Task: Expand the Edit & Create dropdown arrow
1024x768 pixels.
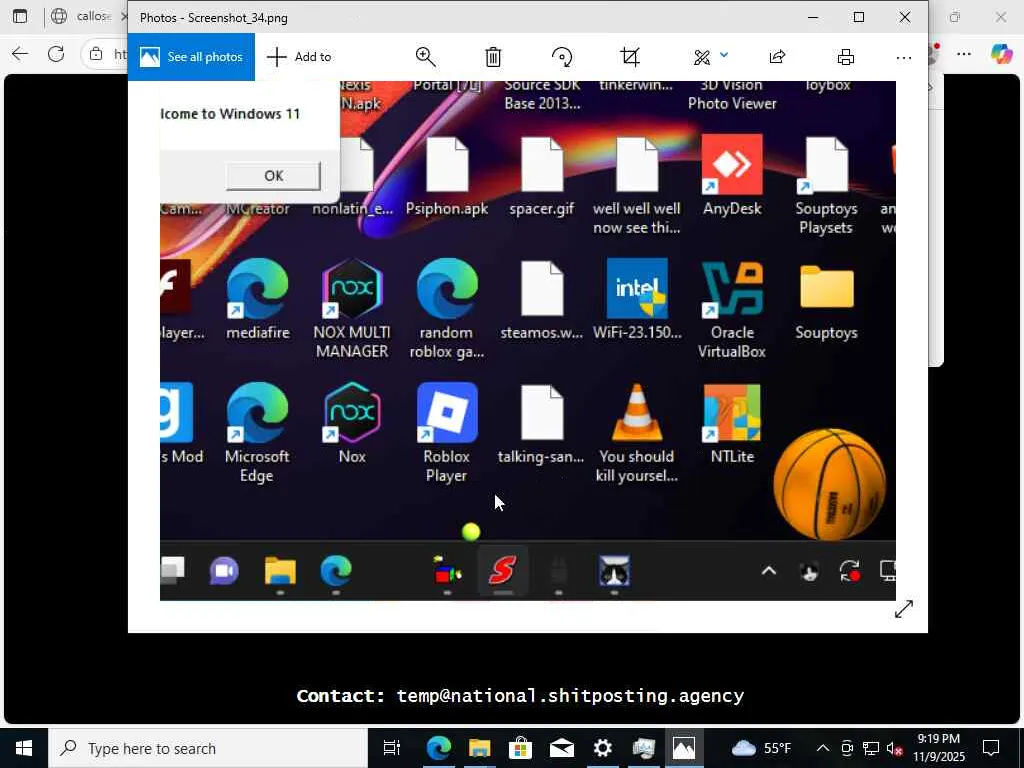Action: point(724,56)
